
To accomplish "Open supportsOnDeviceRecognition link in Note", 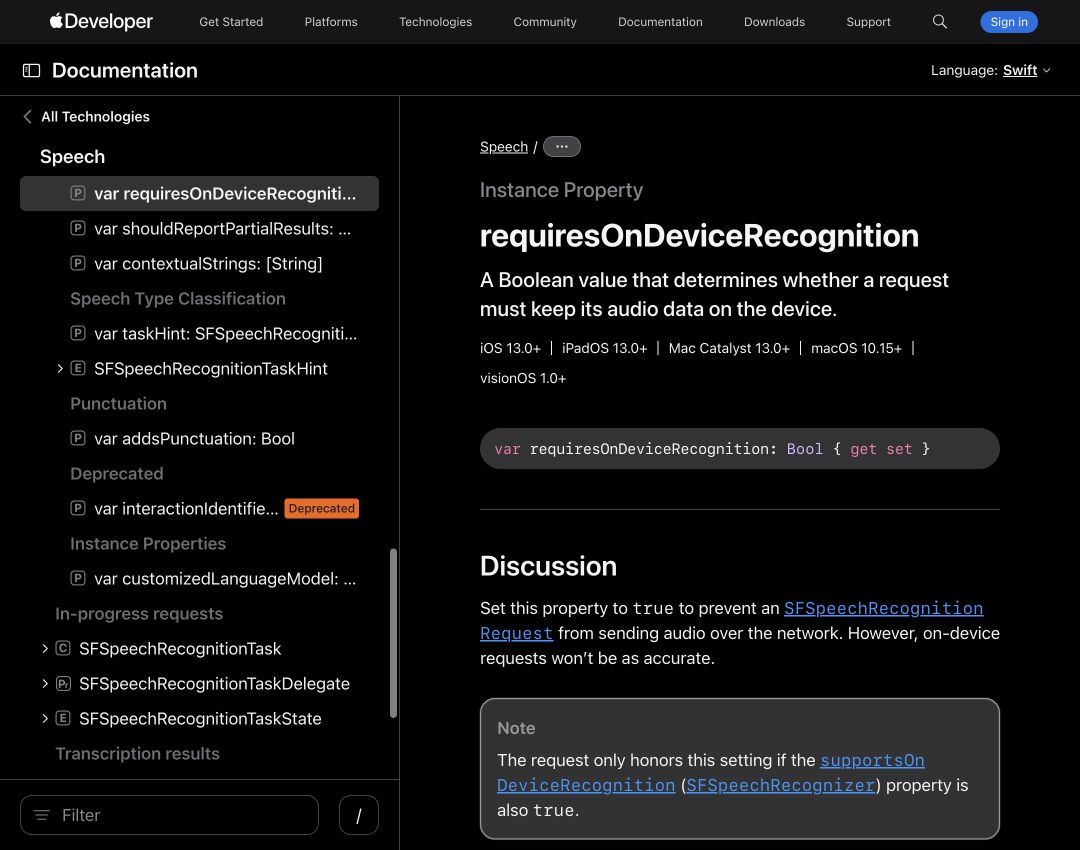I will pyautogui.click(x=872, y=760).
